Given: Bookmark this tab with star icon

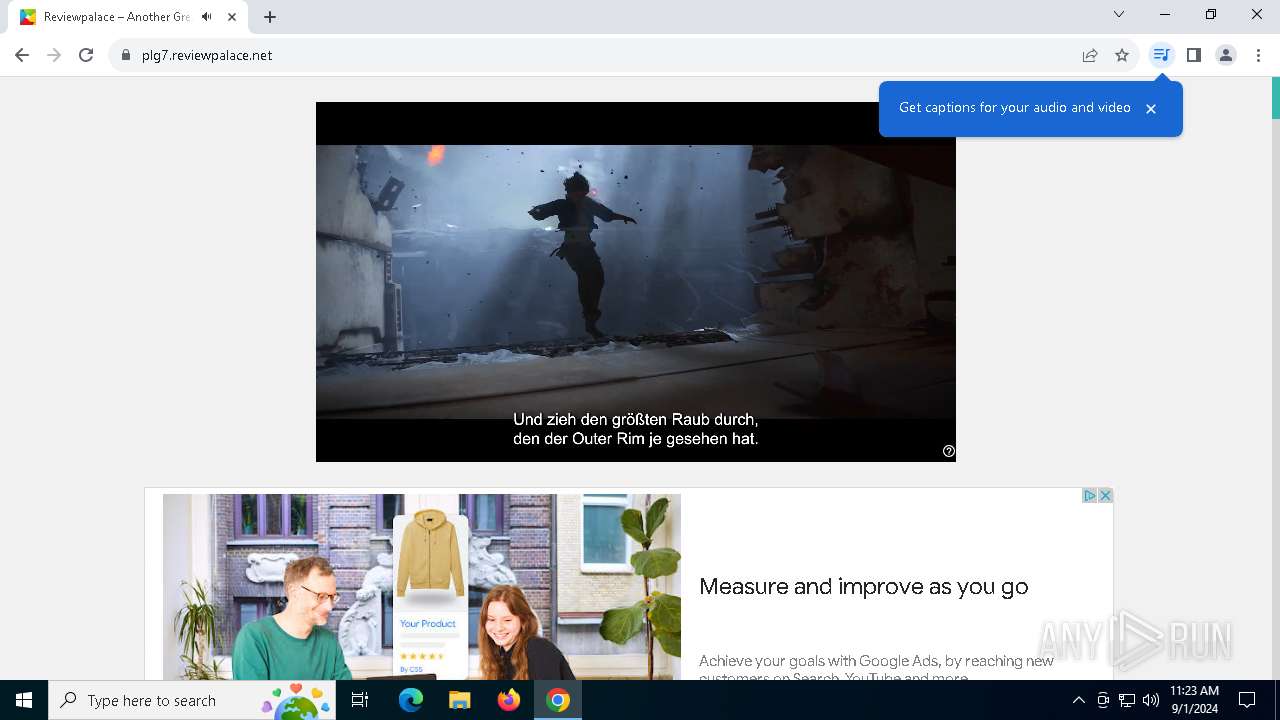Looking at the screenshot, I should [1122, 55].
